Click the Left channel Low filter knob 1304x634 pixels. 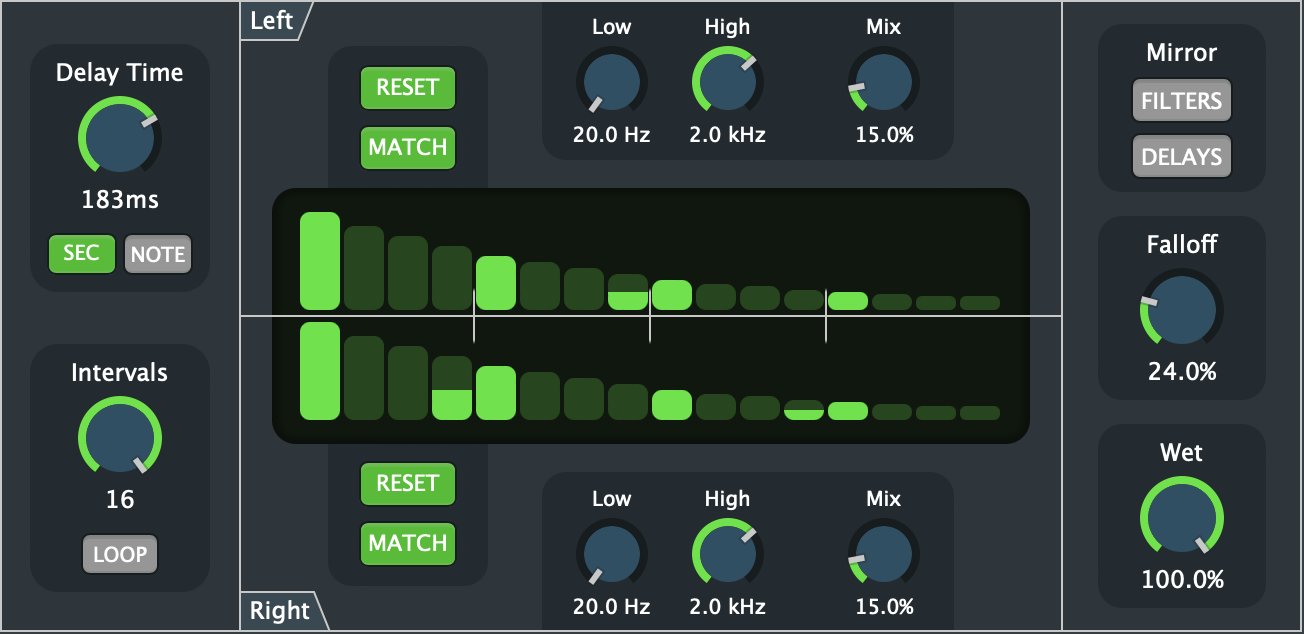612,82
